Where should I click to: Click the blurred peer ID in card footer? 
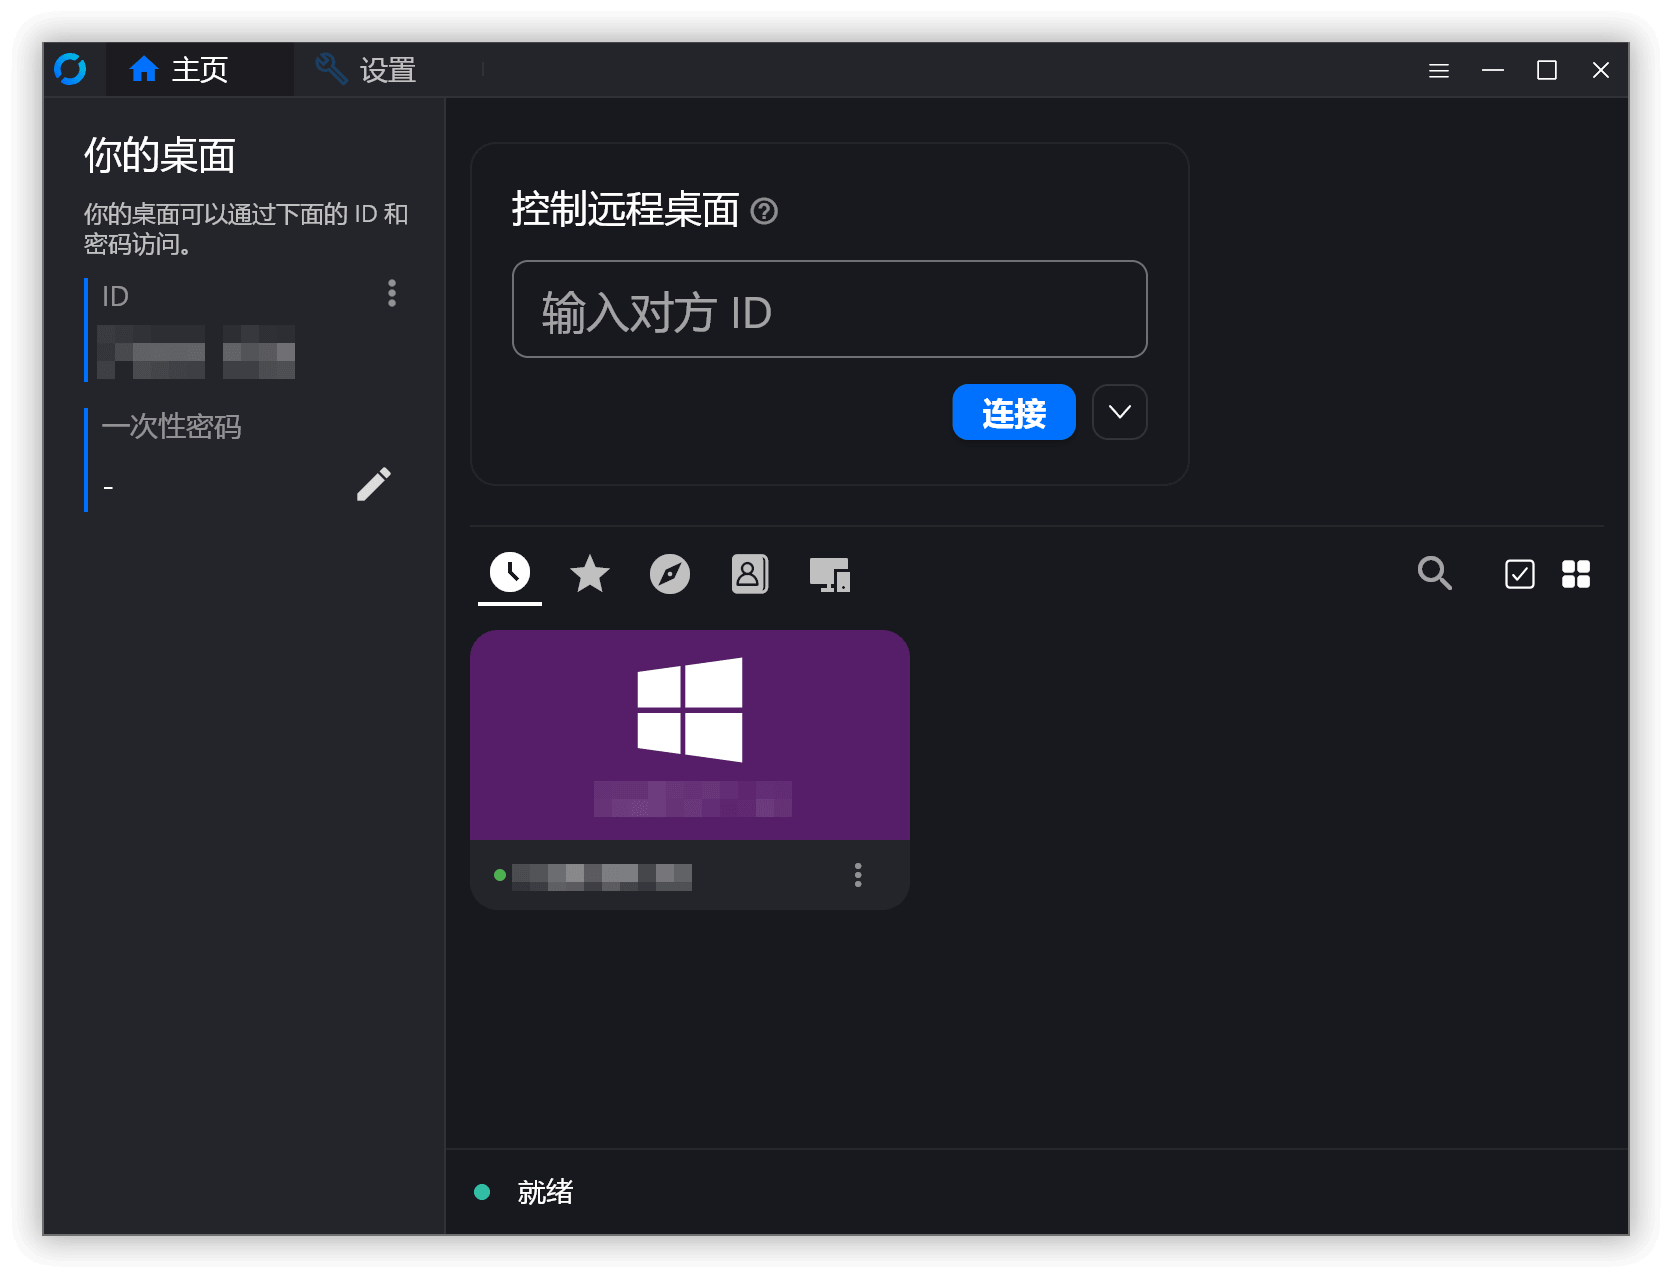tap(602, 877)
